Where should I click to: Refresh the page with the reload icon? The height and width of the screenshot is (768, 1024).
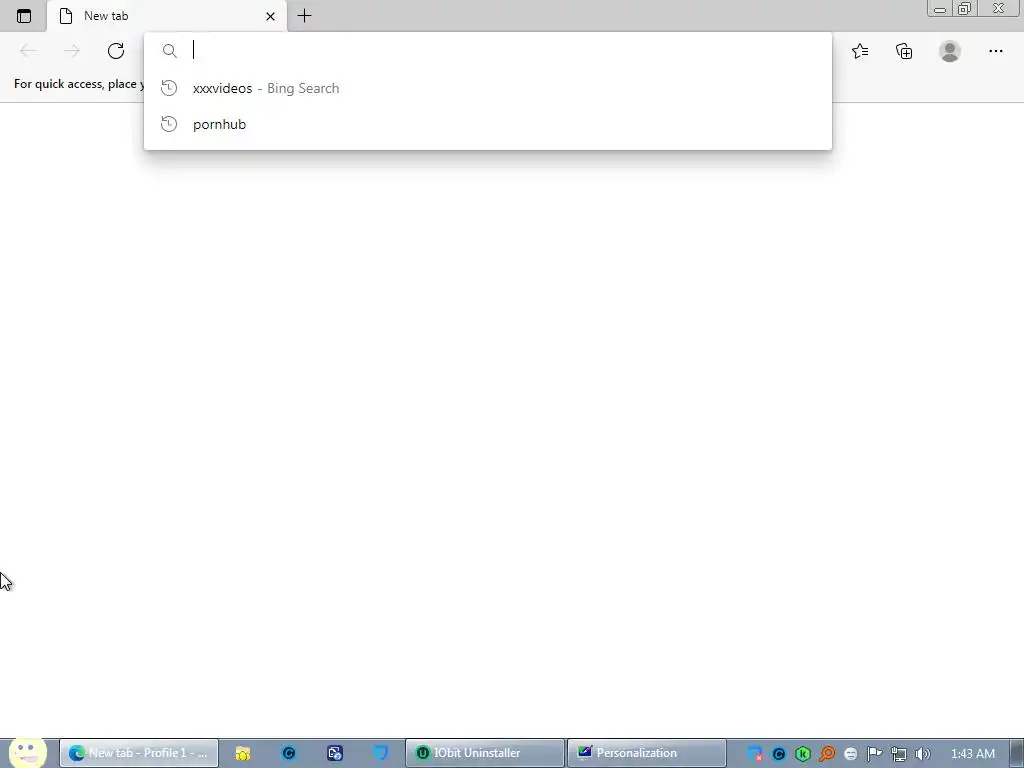[116, 51]
